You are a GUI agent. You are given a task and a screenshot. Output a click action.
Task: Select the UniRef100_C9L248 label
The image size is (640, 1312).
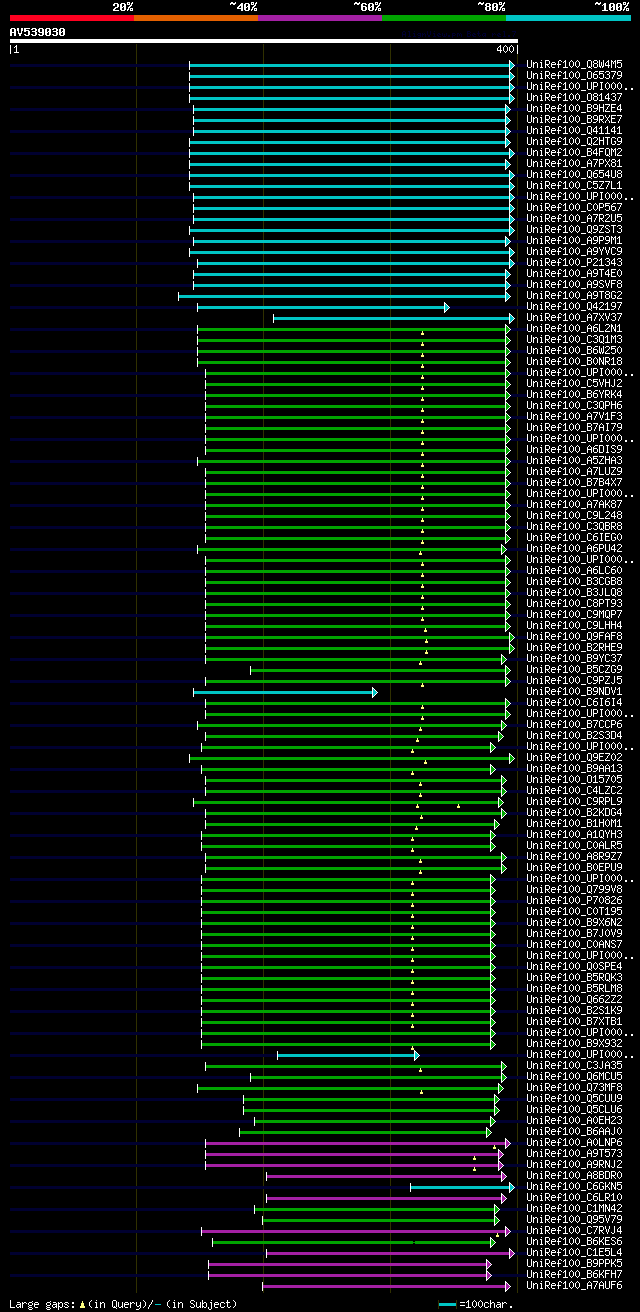[574, 516]
